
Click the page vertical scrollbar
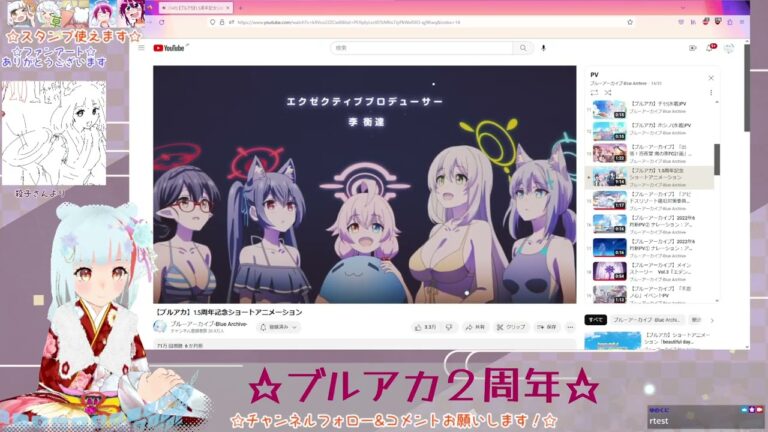click(746, 88)
